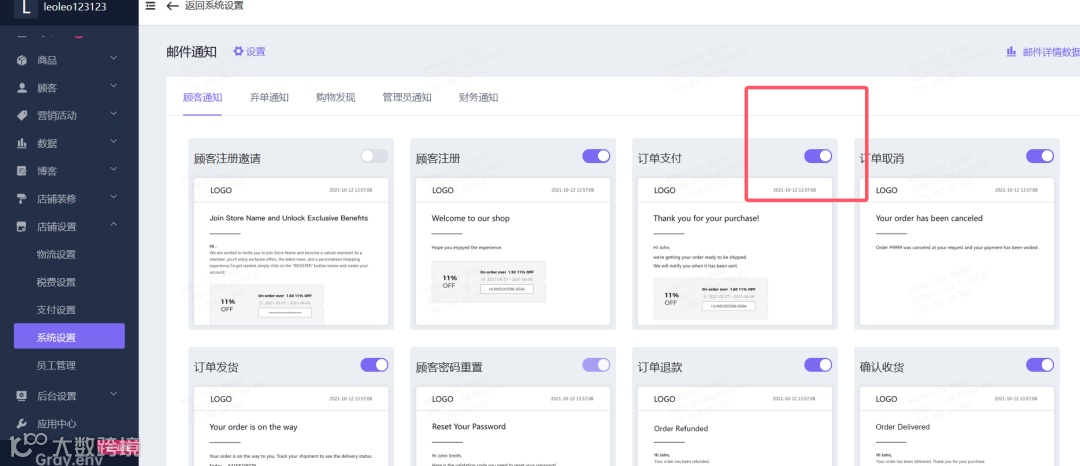Expand the 后台设置 menu chevron
The image size is (1080, 466).
coord(114,395)
